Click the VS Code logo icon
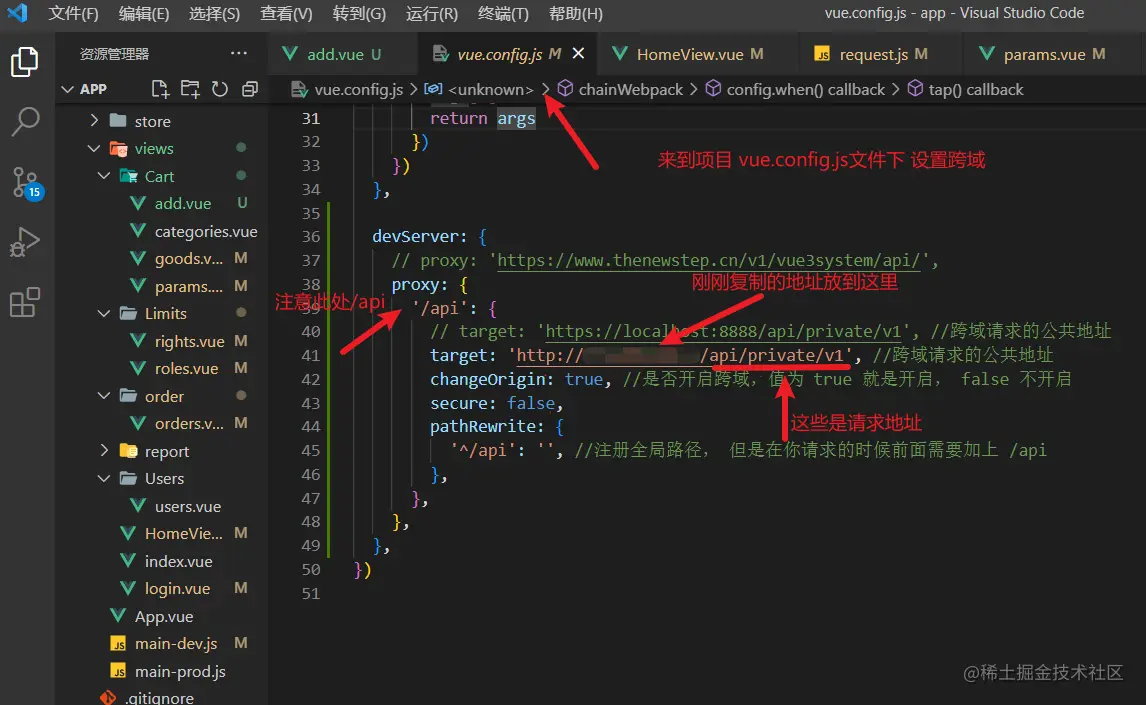 point(16,13)
